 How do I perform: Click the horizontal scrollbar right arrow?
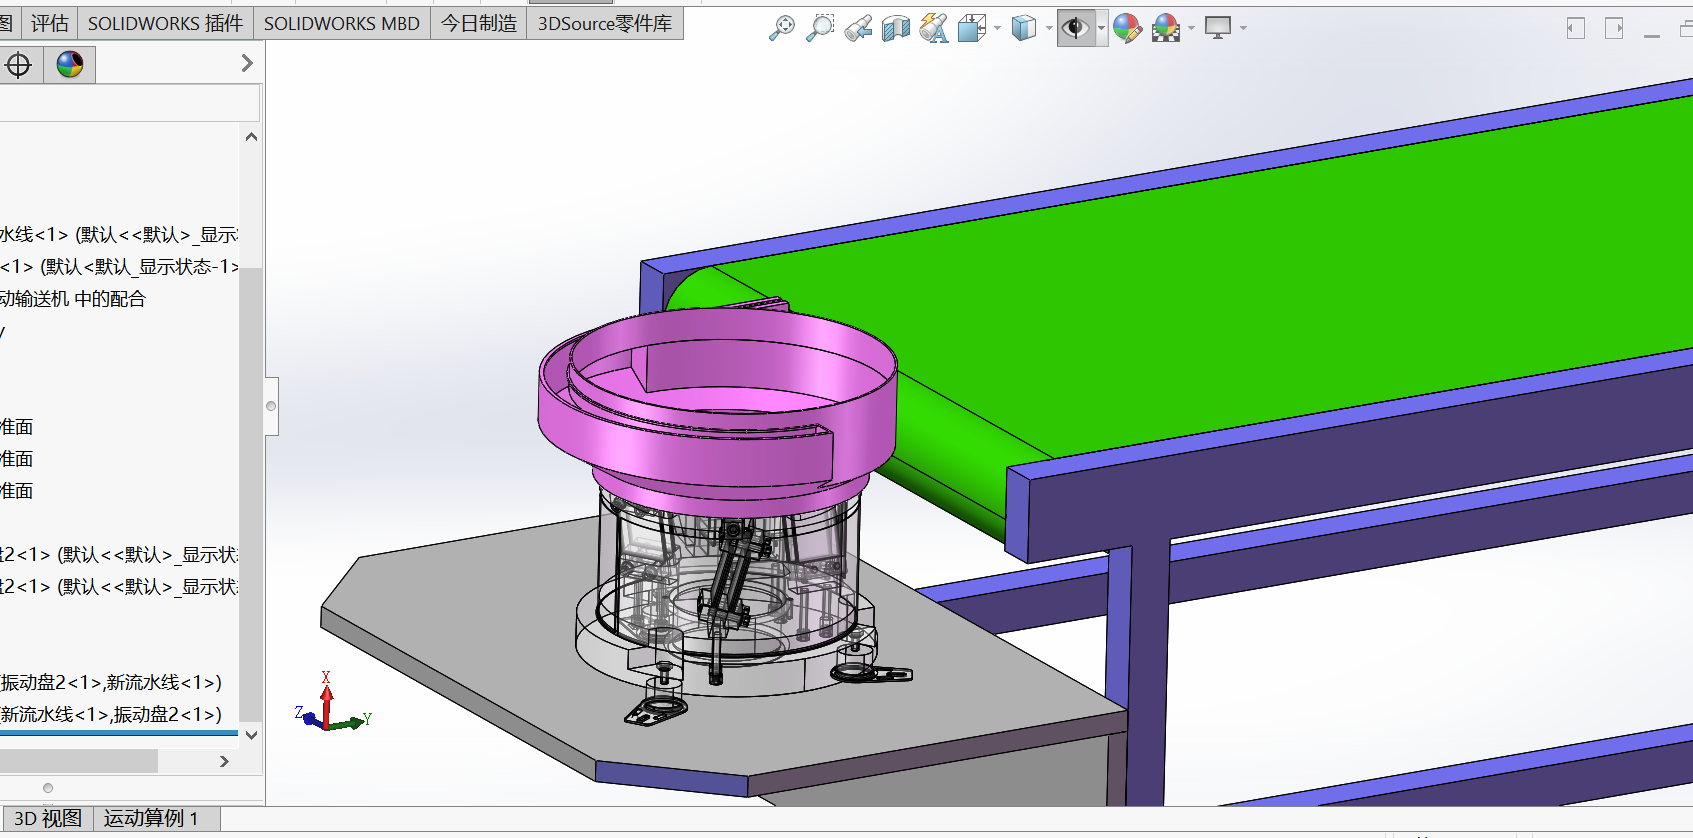point(224,761)
